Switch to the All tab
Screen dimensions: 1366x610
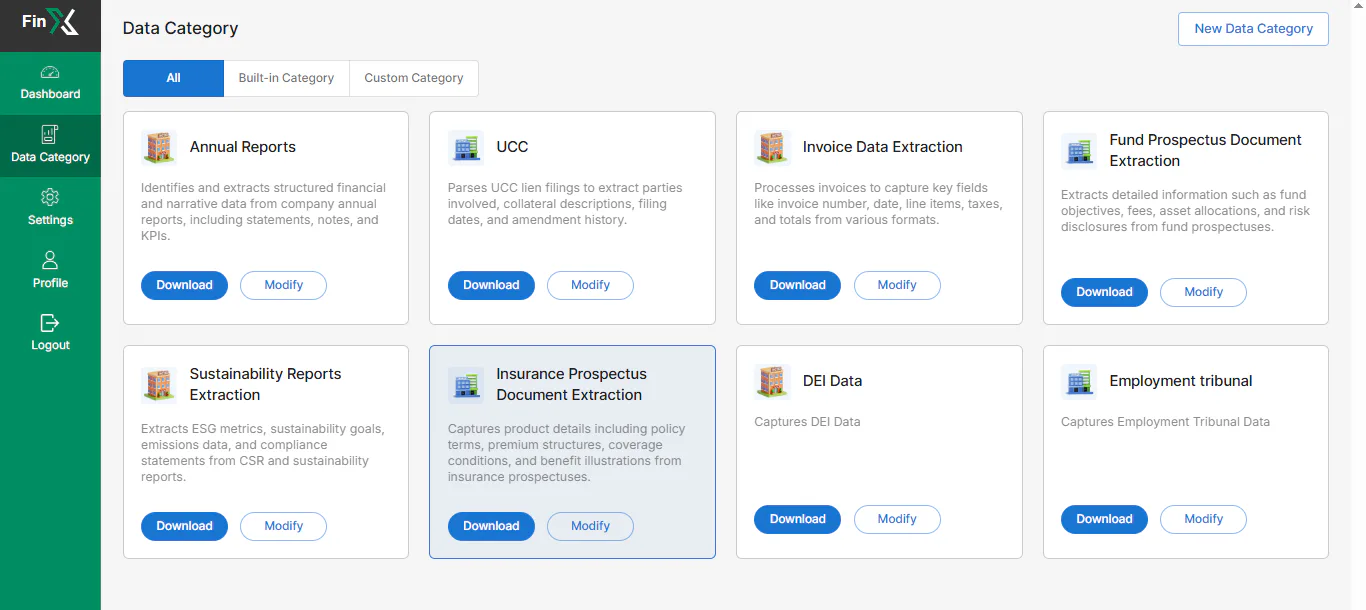click(x=173, y=78)
